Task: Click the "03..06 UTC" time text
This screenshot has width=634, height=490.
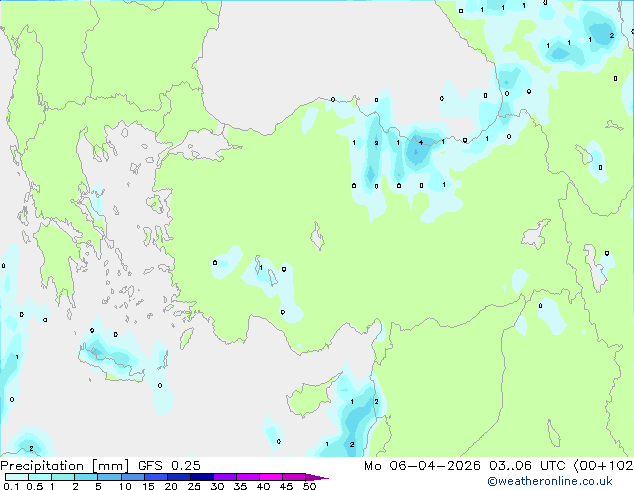Action: tap(526, 466)
